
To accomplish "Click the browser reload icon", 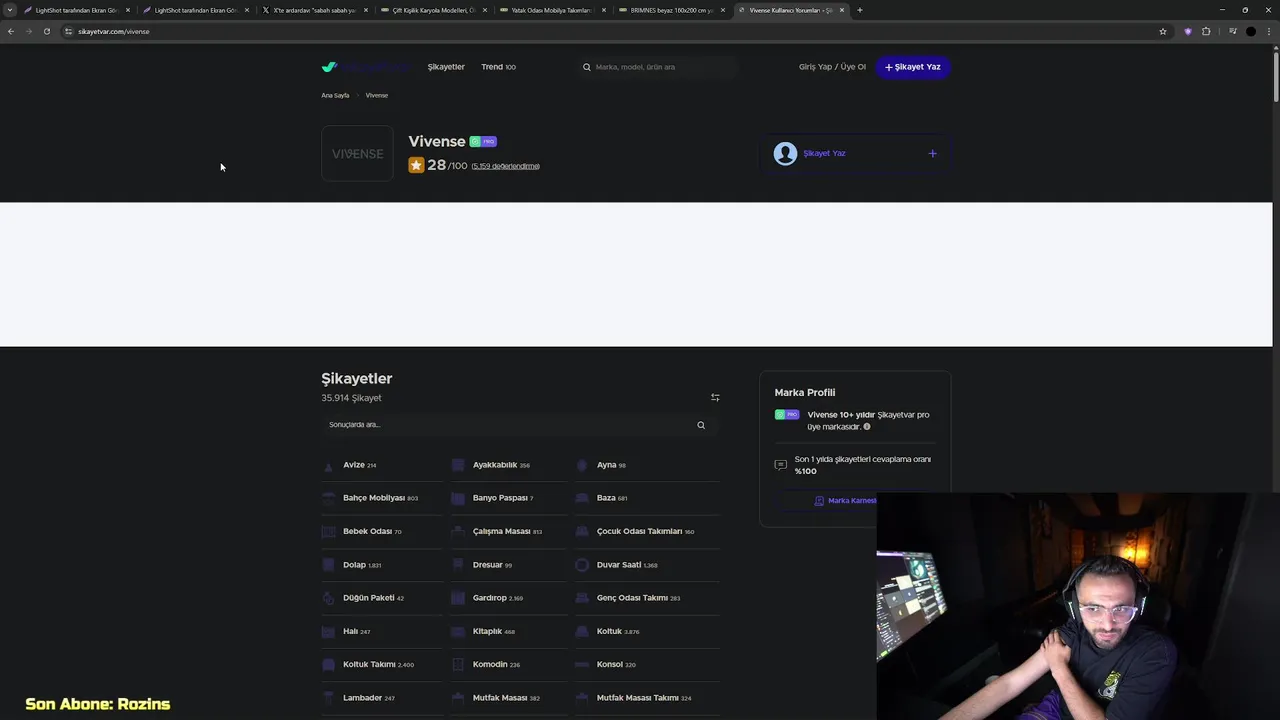I will coord(46,31).
